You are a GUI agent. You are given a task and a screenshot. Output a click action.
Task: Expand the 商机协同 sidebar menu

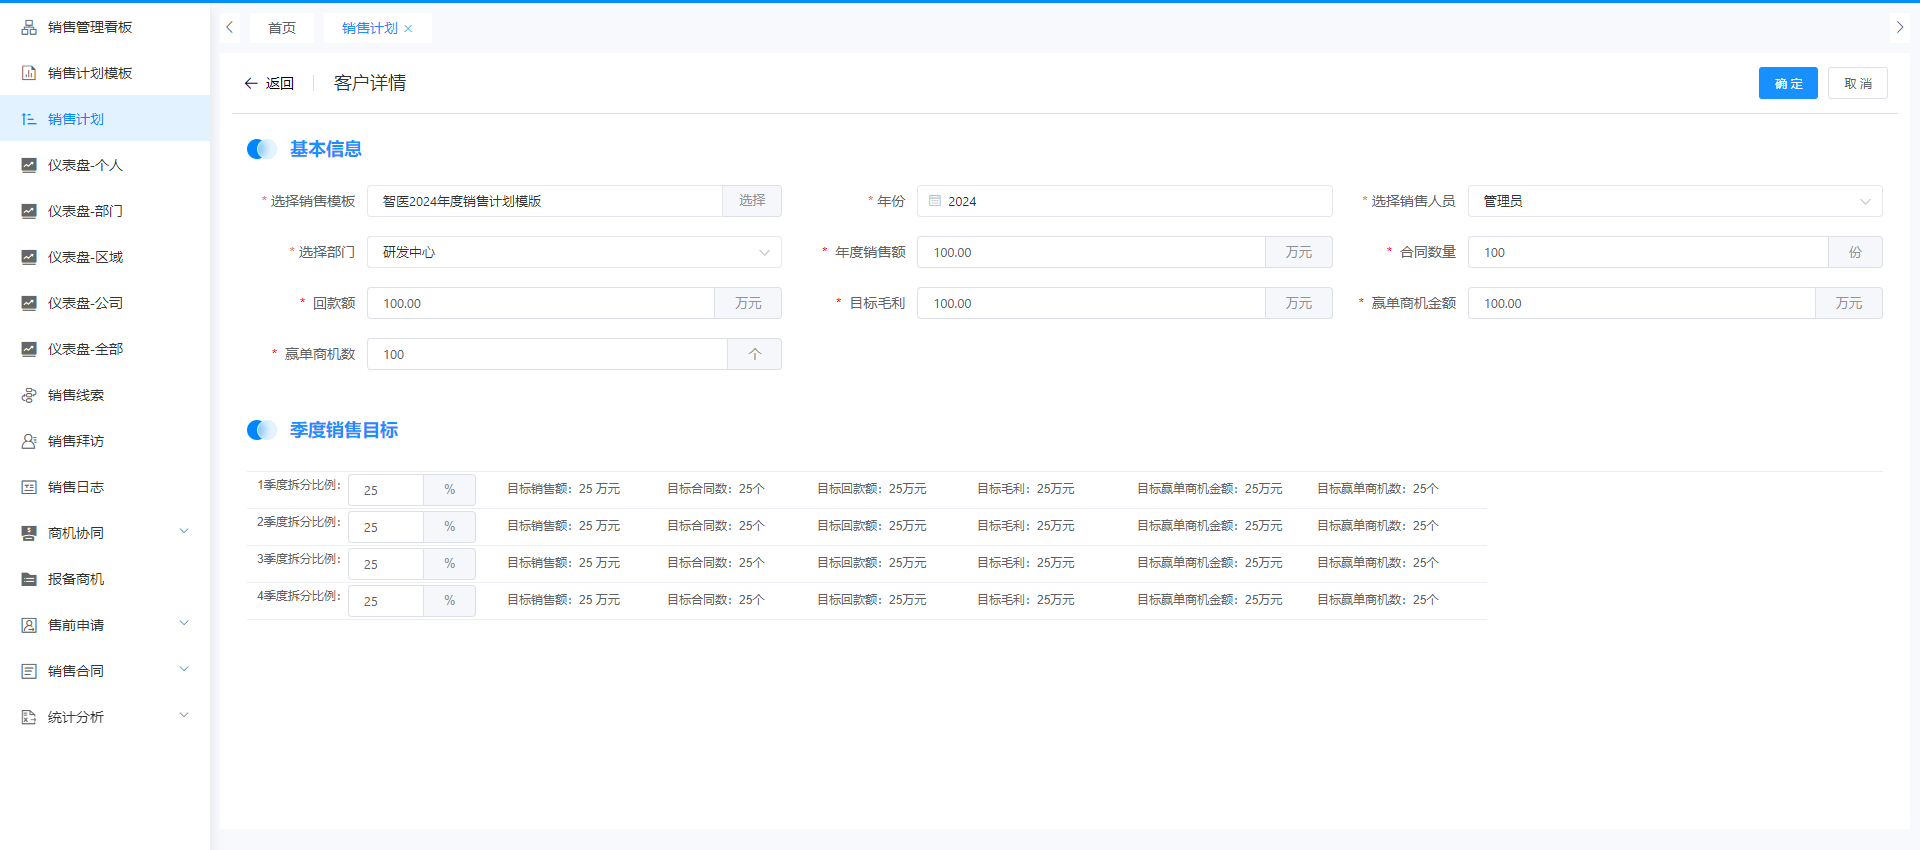click(x=184, y=532)
